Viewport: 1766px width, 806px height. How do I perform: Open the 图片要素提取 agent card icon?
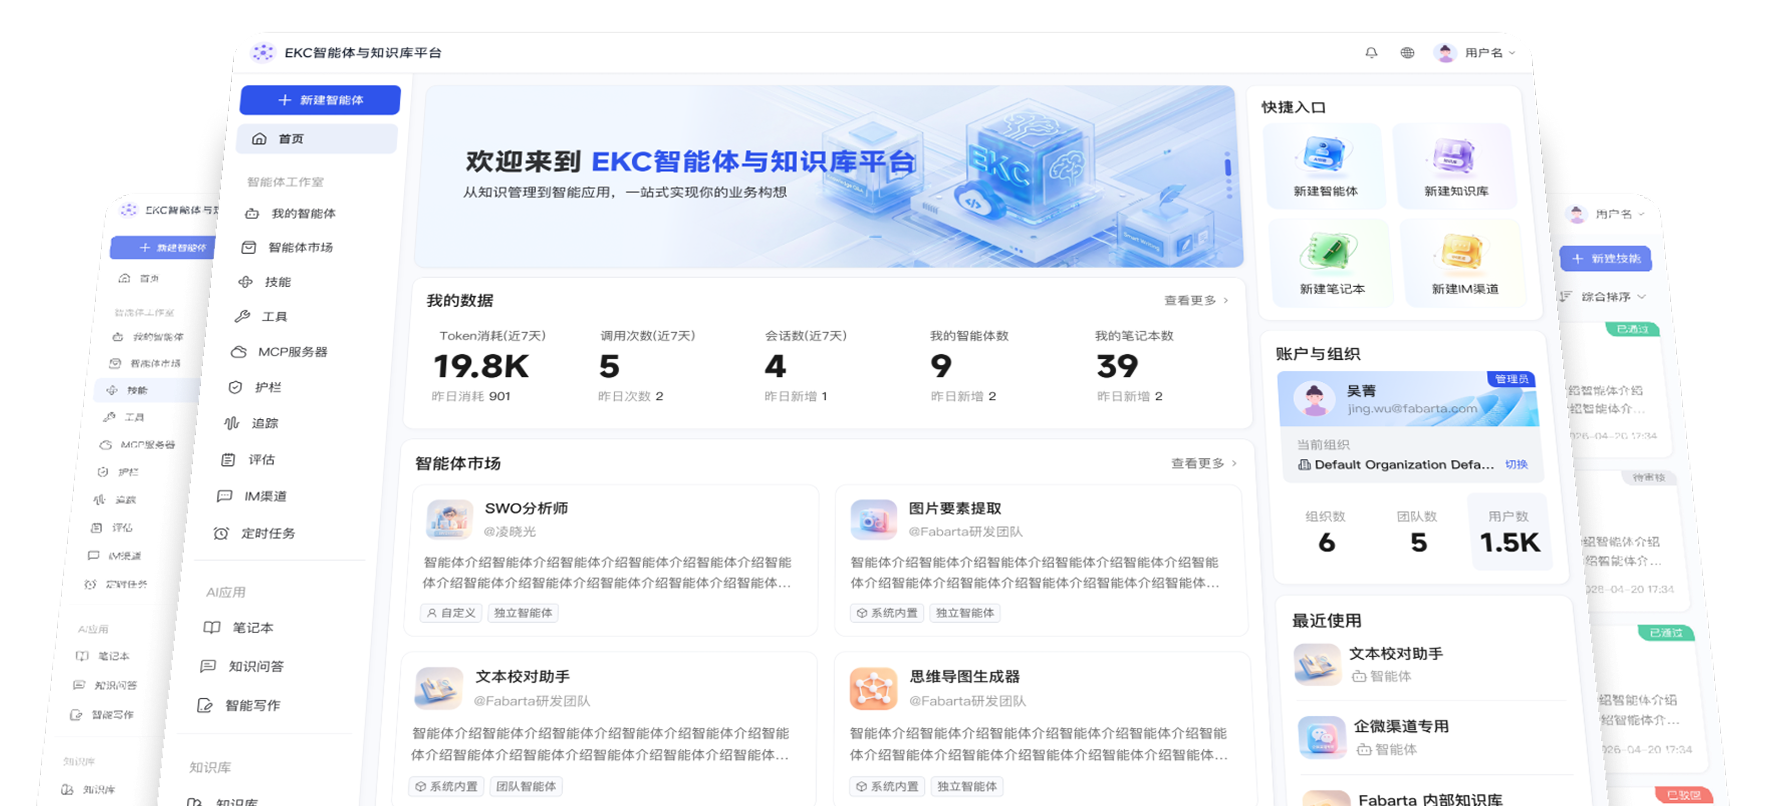coord(873,520)
